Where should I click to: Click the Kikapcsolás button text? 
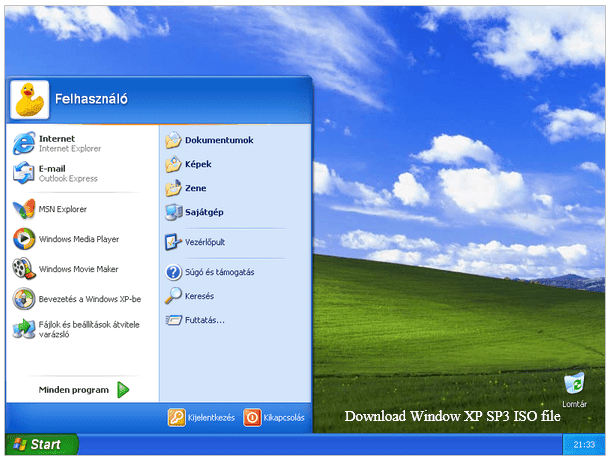[284, 418]
